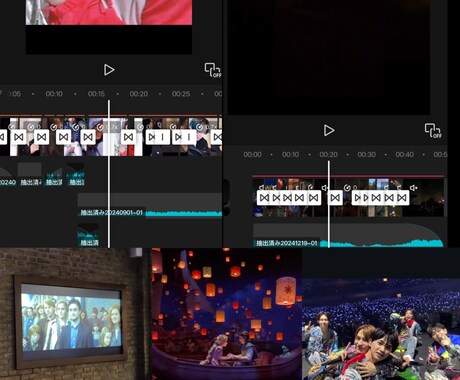
Task: Click the 00:25 mark on left editor ruler
Action: [x=181, y=94]
